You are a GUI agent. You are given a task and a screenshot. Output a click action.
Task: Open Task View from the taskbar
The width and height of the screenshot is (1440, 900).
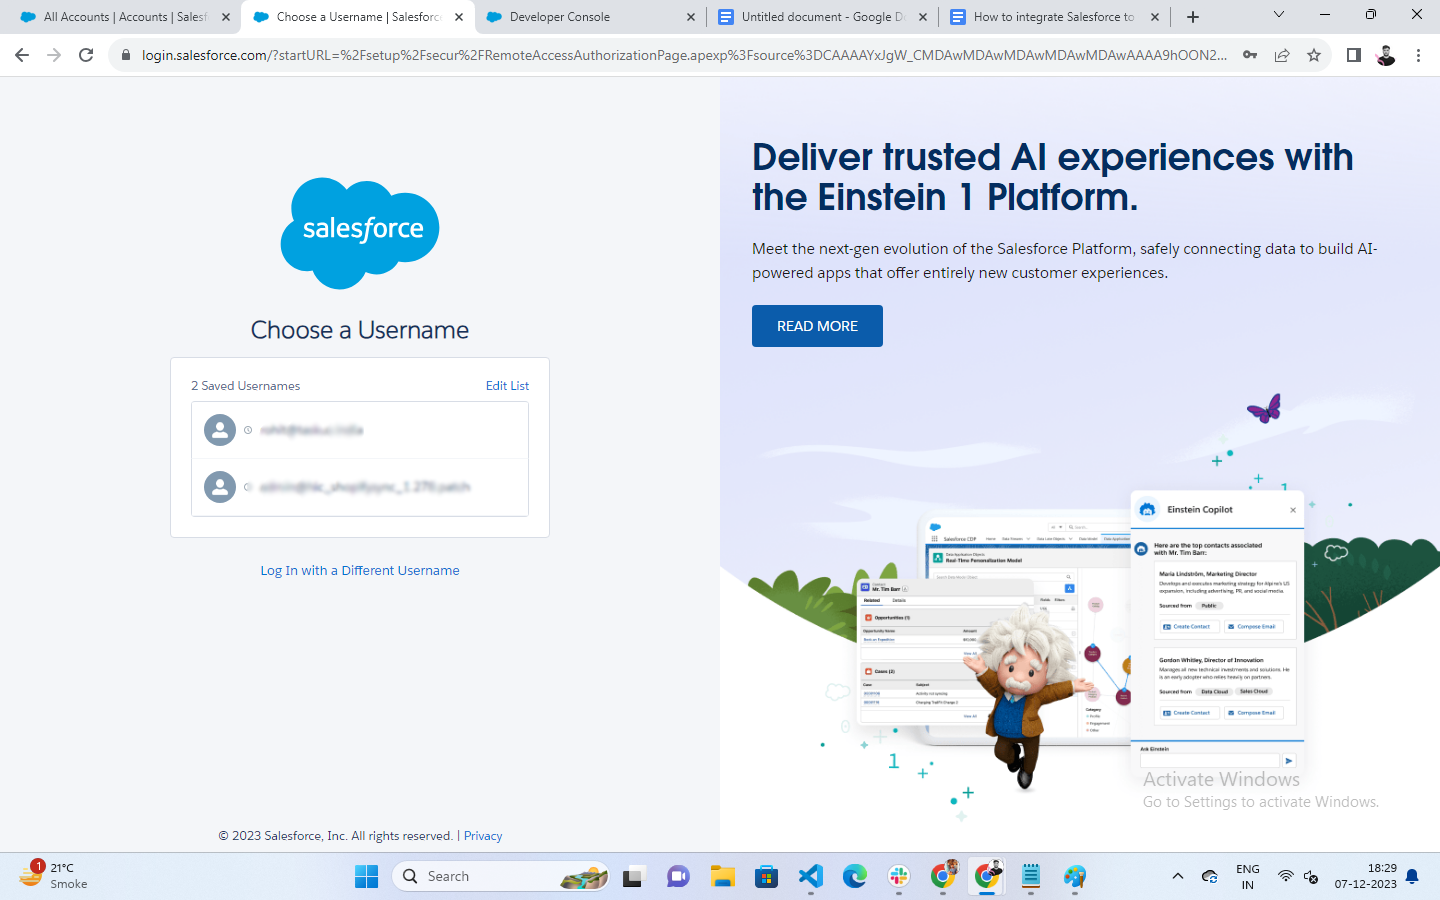(633, 877)
